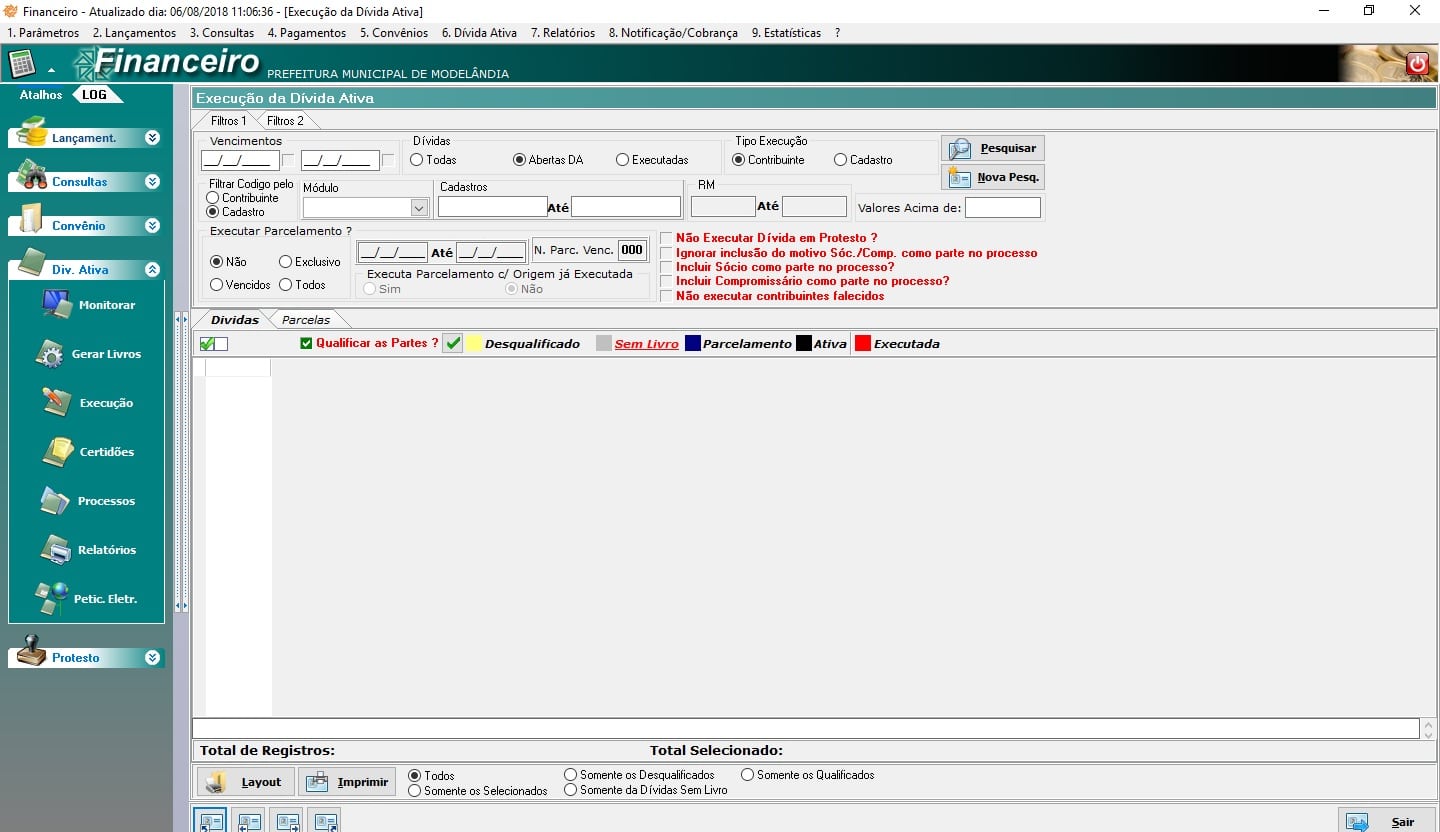Open the Execução sidebar icon
The image size is (1440, 832).
[x=57, y=402]
